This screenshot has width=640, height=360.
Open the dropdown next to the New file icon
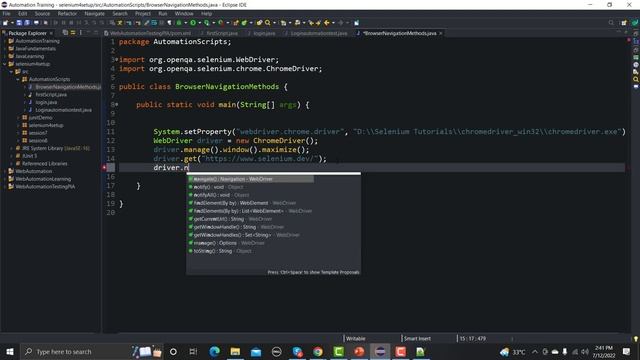[12, 23]
